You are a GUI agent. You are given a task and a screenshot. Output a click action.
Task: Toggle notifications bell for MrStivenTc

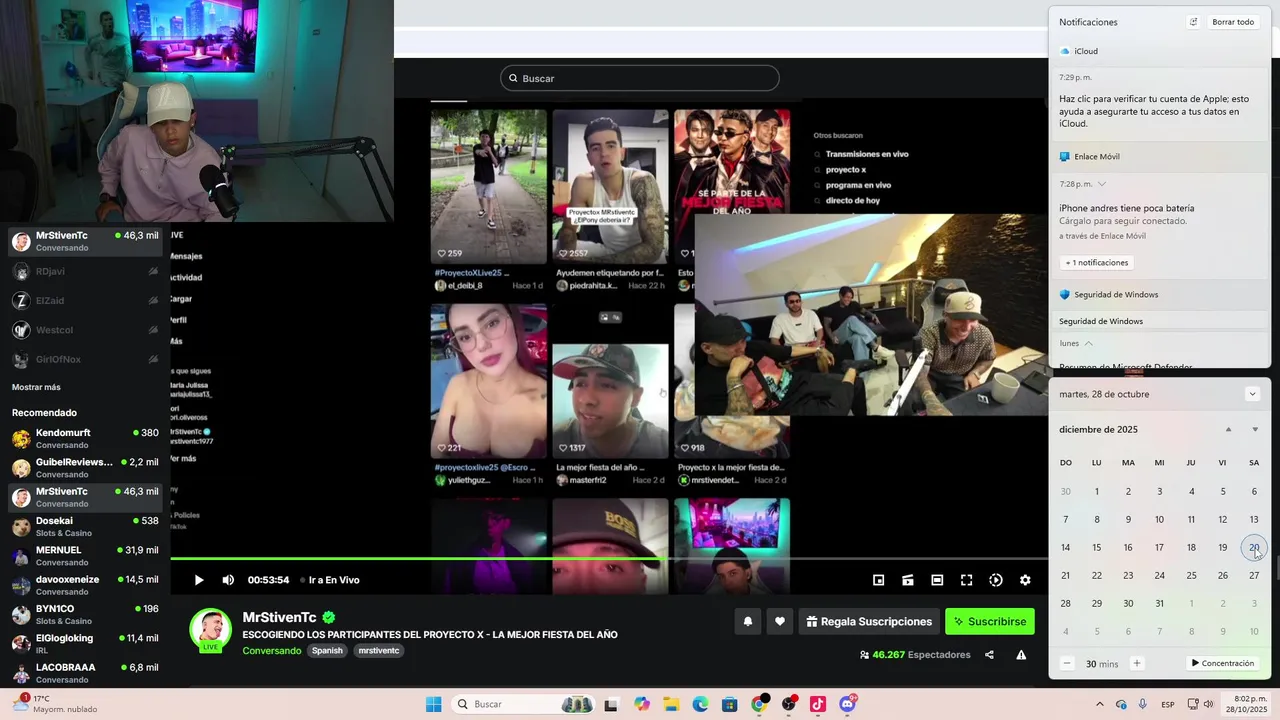(747, 621)
